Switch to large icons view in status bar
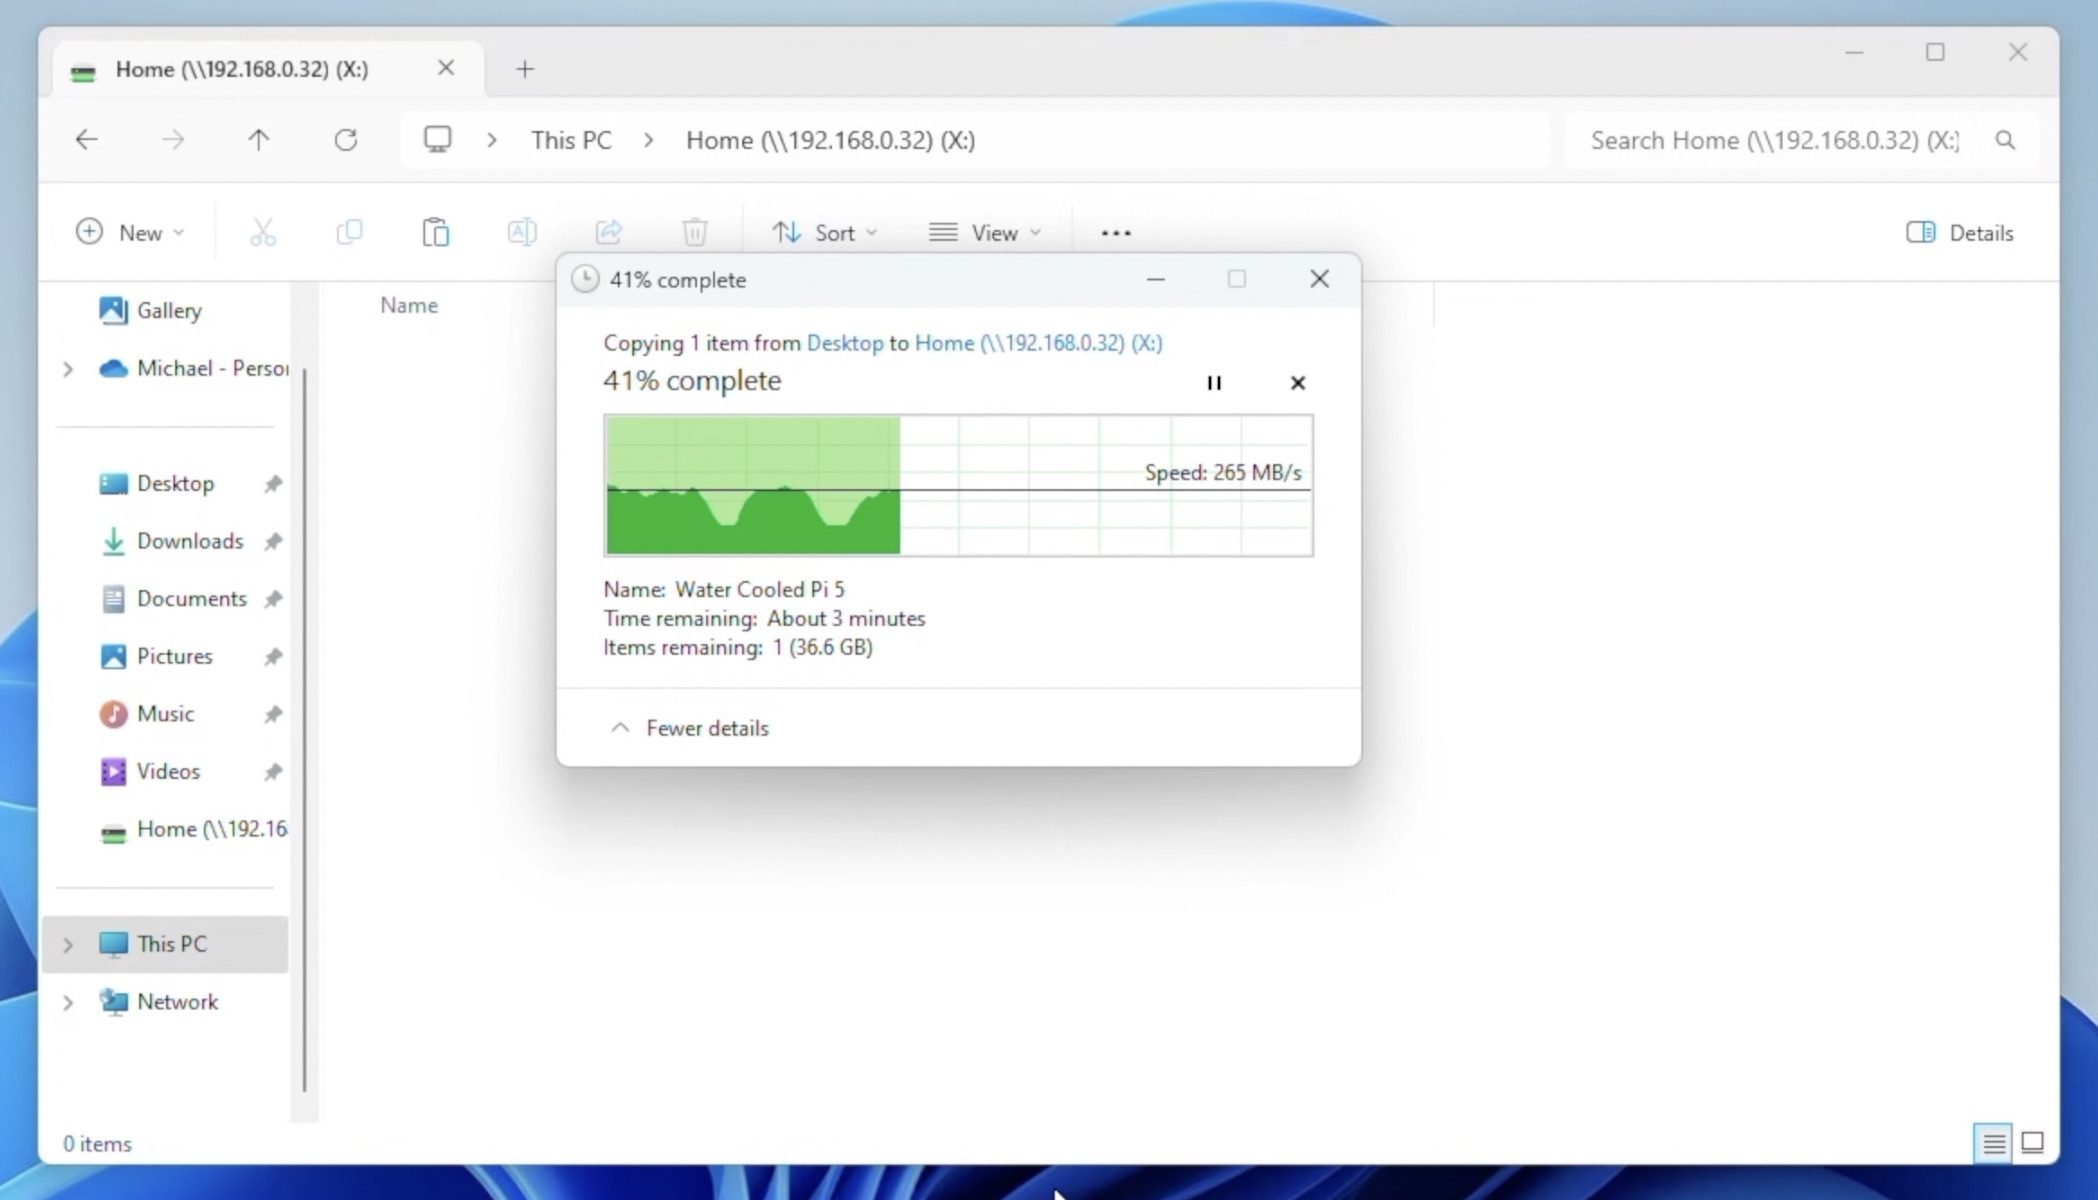Image resolution: width=2098 pixels, height=1200 pixels. tap(2032, 1142)
